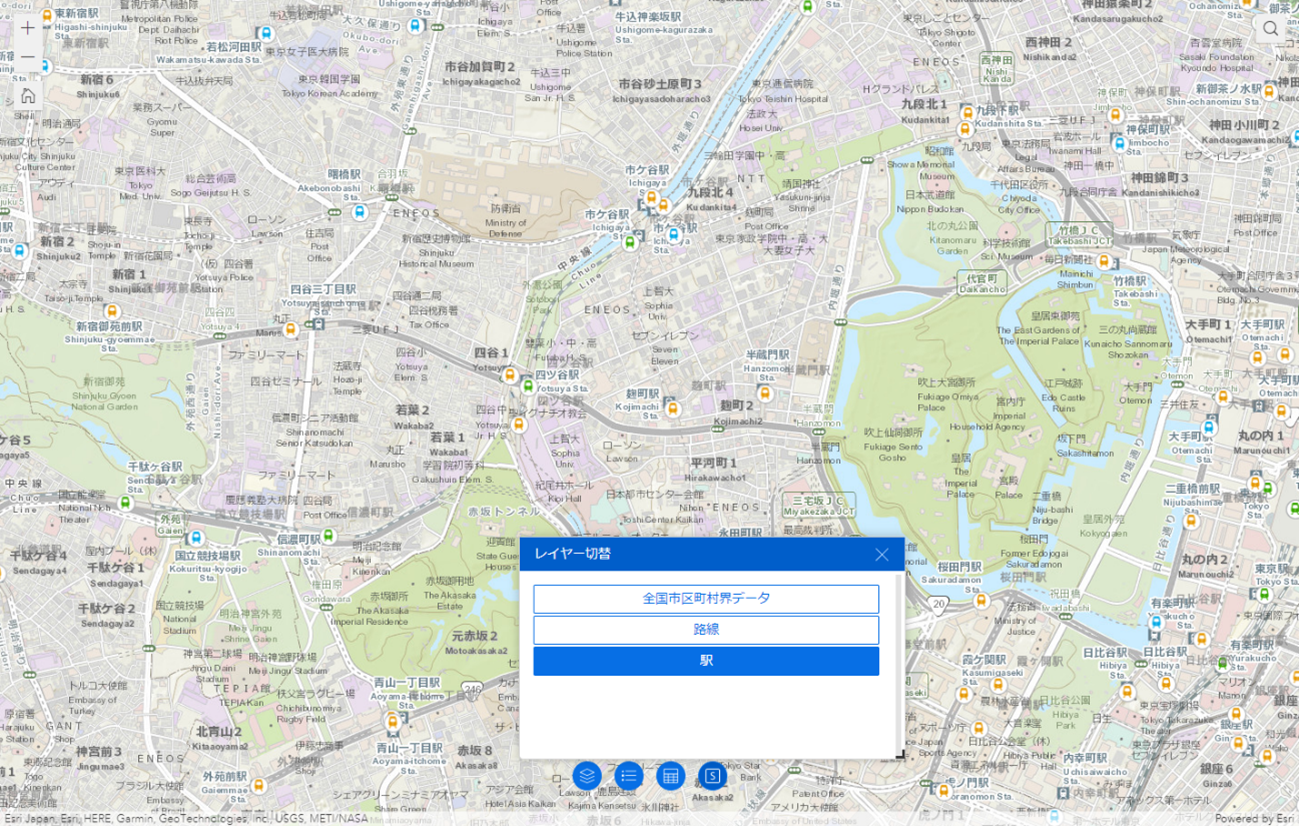Click the 麹町駅 station marker

click(673, 408)
